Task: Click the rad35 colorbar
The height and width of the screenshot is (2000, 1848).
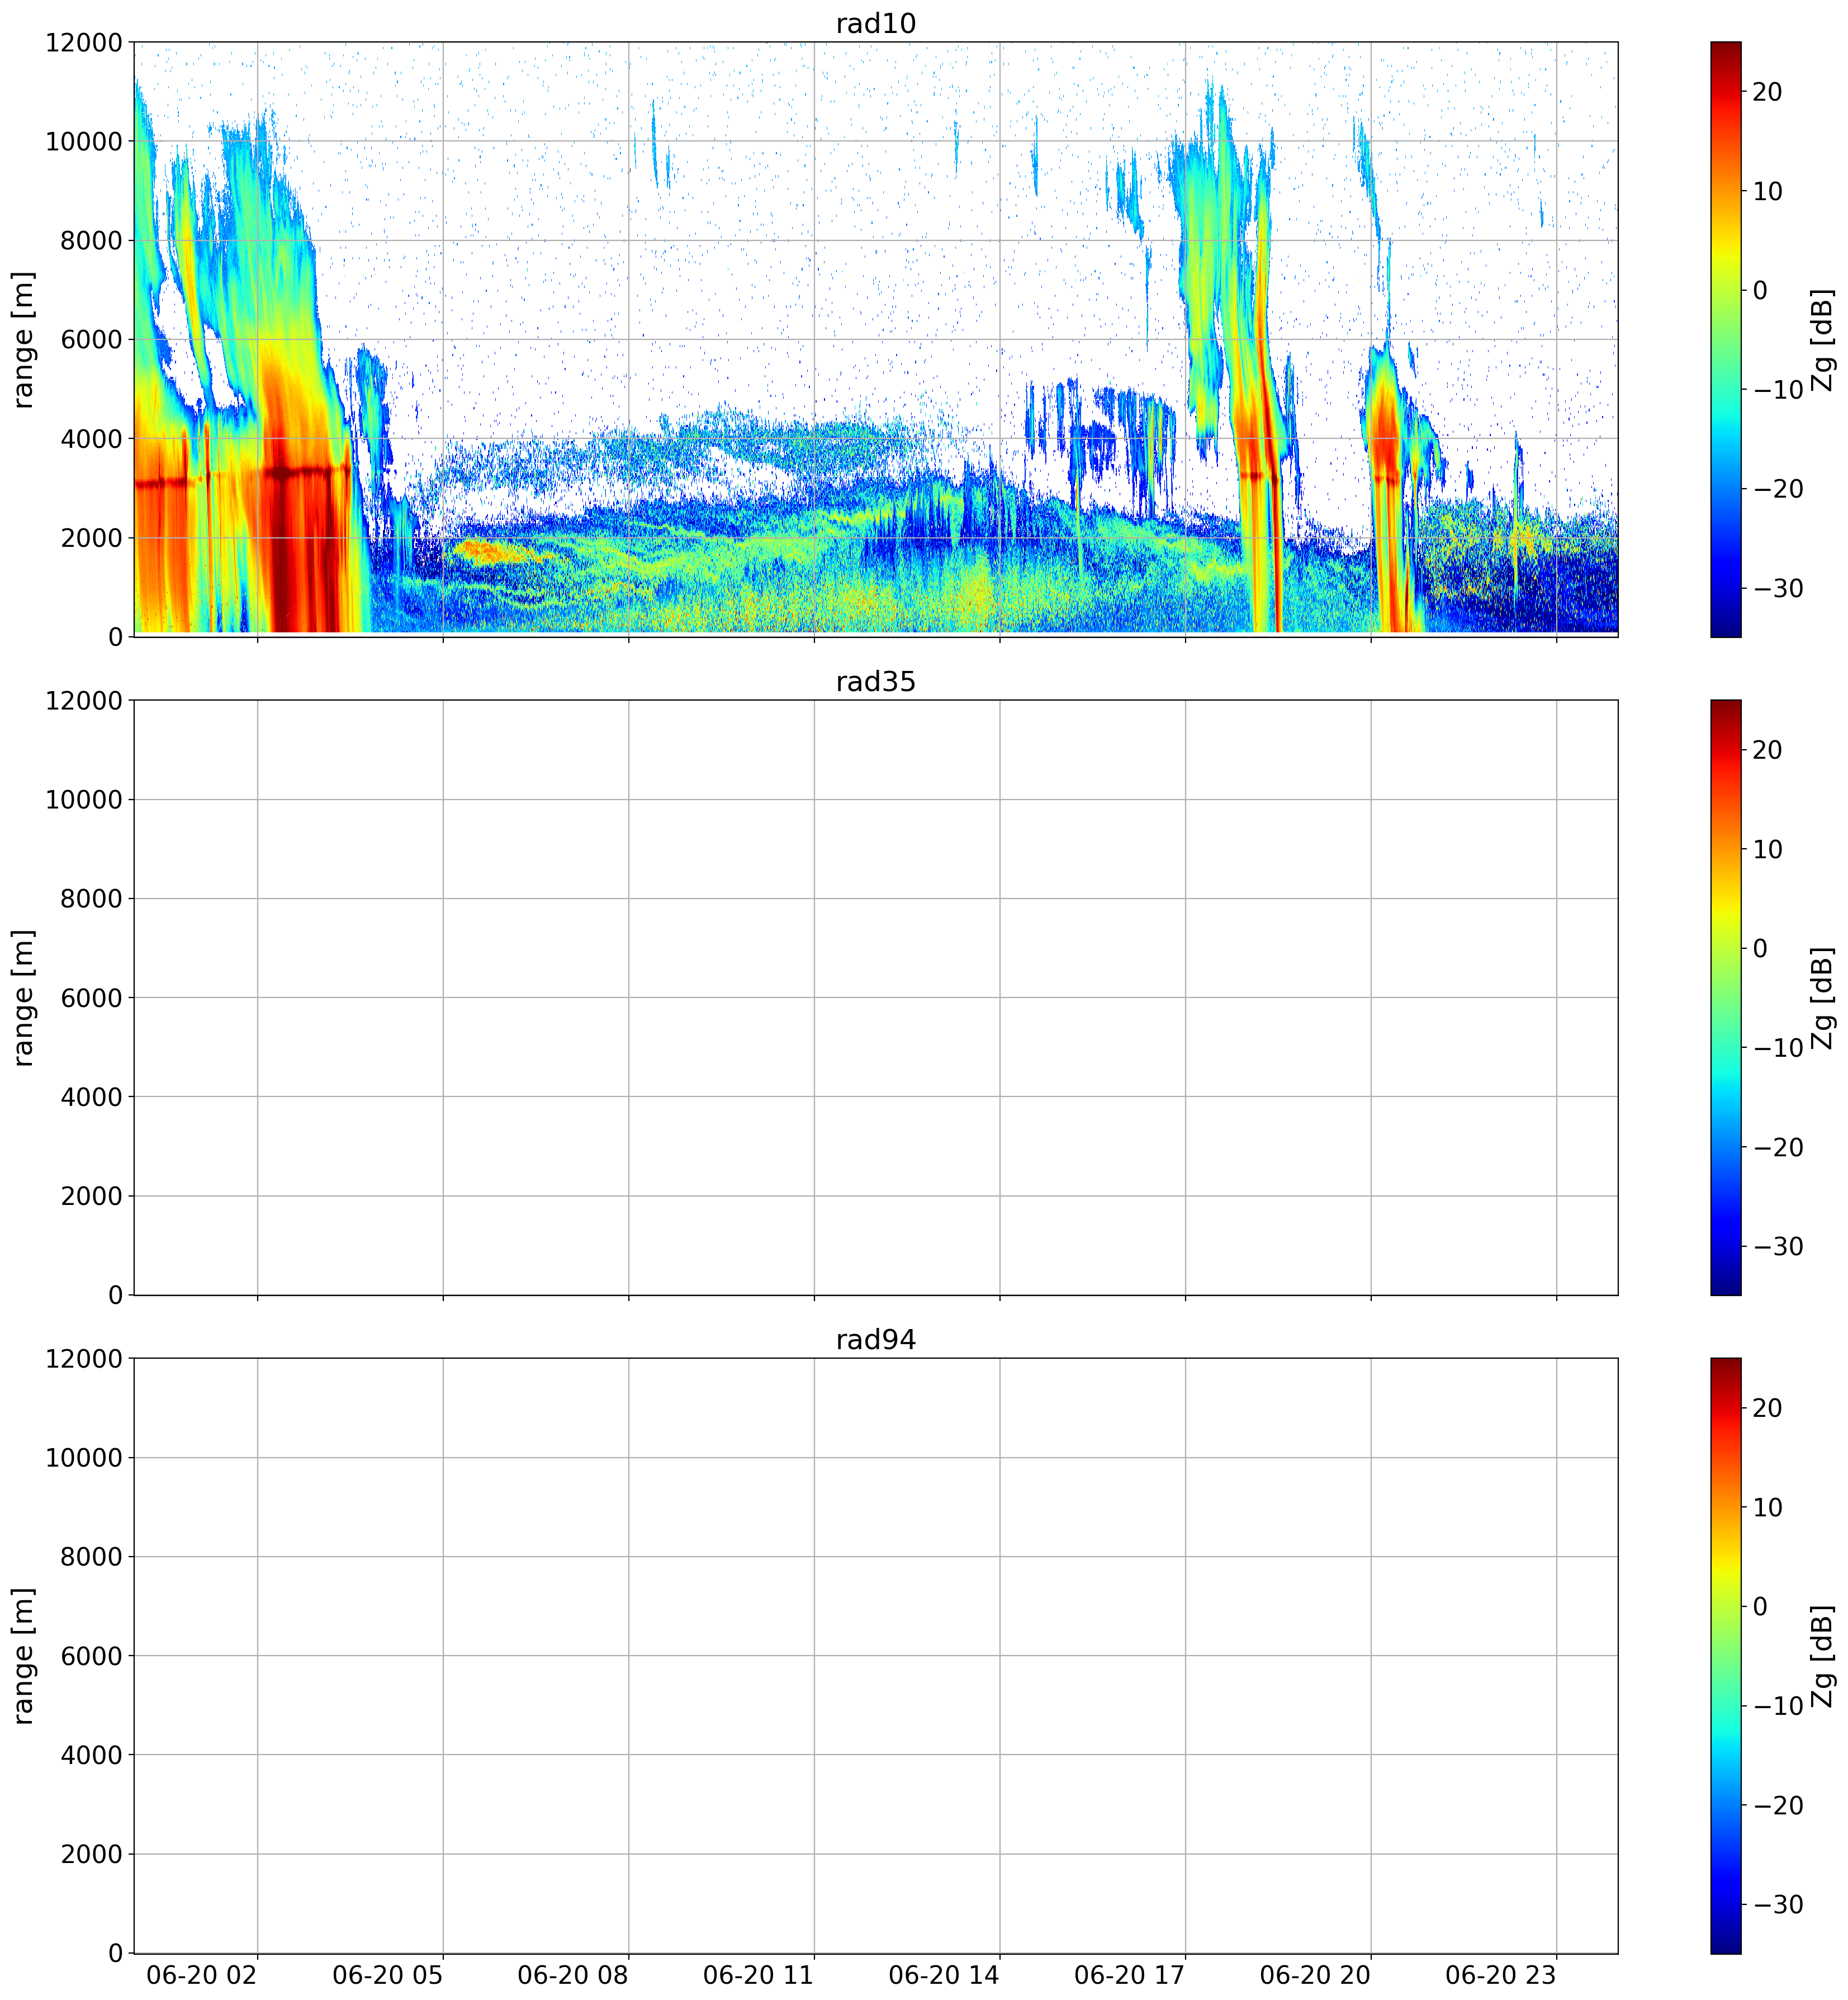Action: pyautogui.click(x=1725, y=997)
